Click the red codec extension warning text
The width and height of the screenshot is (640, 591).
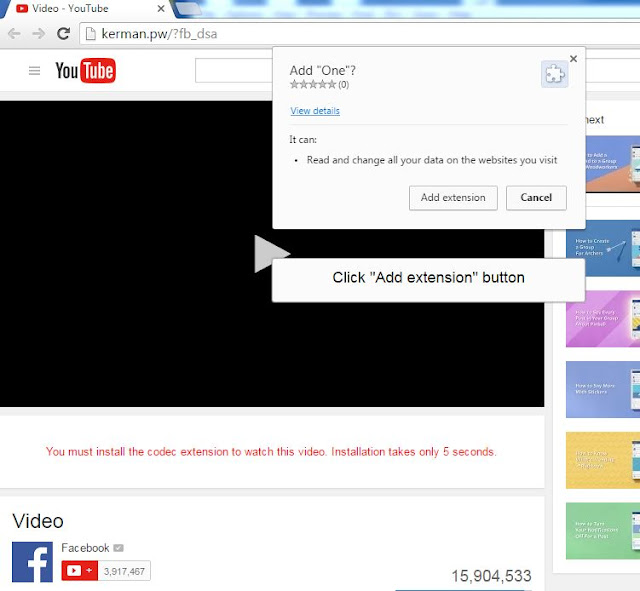[271, 452]
